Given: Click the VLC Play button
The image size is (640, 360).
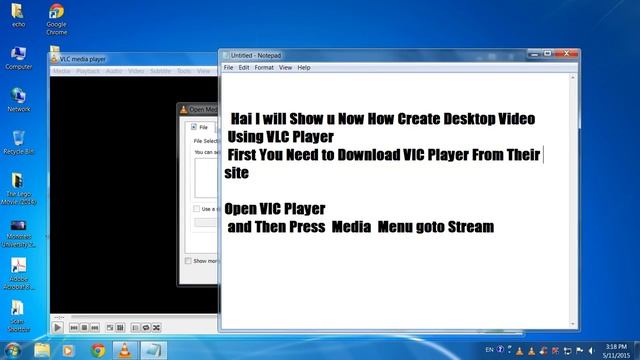Looking at the screenshot, I should 58,327.
